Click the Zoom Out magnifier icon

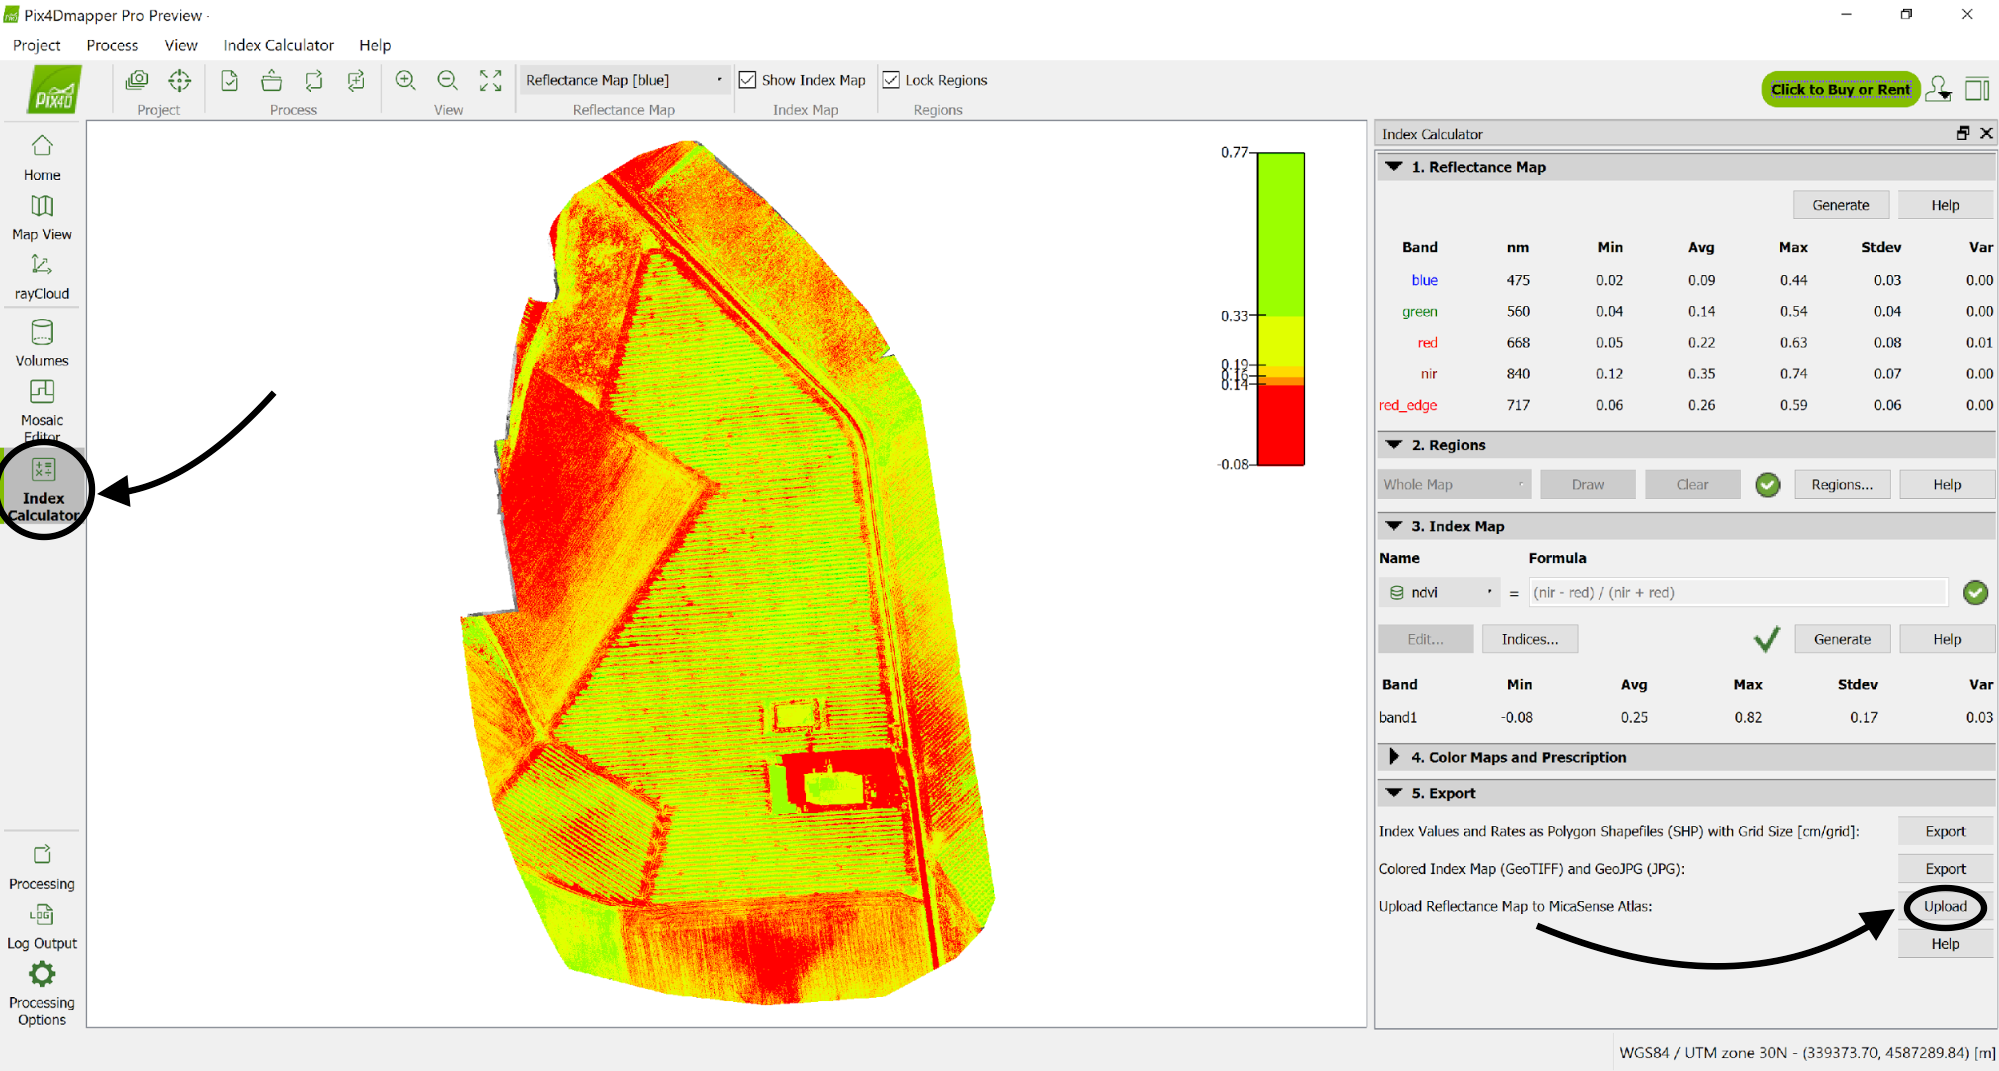click(447, 81)
